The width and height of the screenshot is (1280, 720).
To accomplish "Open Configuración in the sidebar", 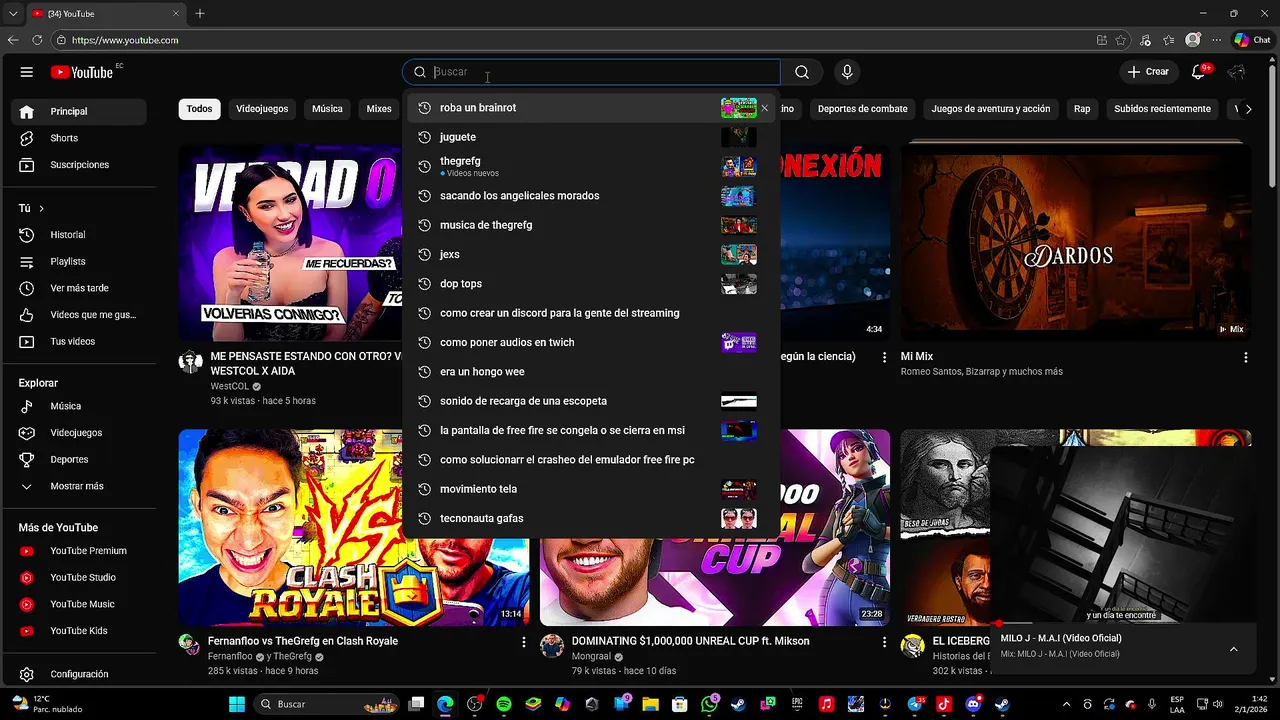I will tap(78, 674).
